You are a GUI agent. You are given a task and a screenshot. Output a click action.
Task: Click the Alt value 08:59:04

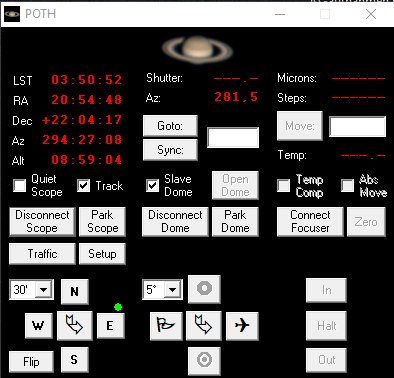coord(87,160)
